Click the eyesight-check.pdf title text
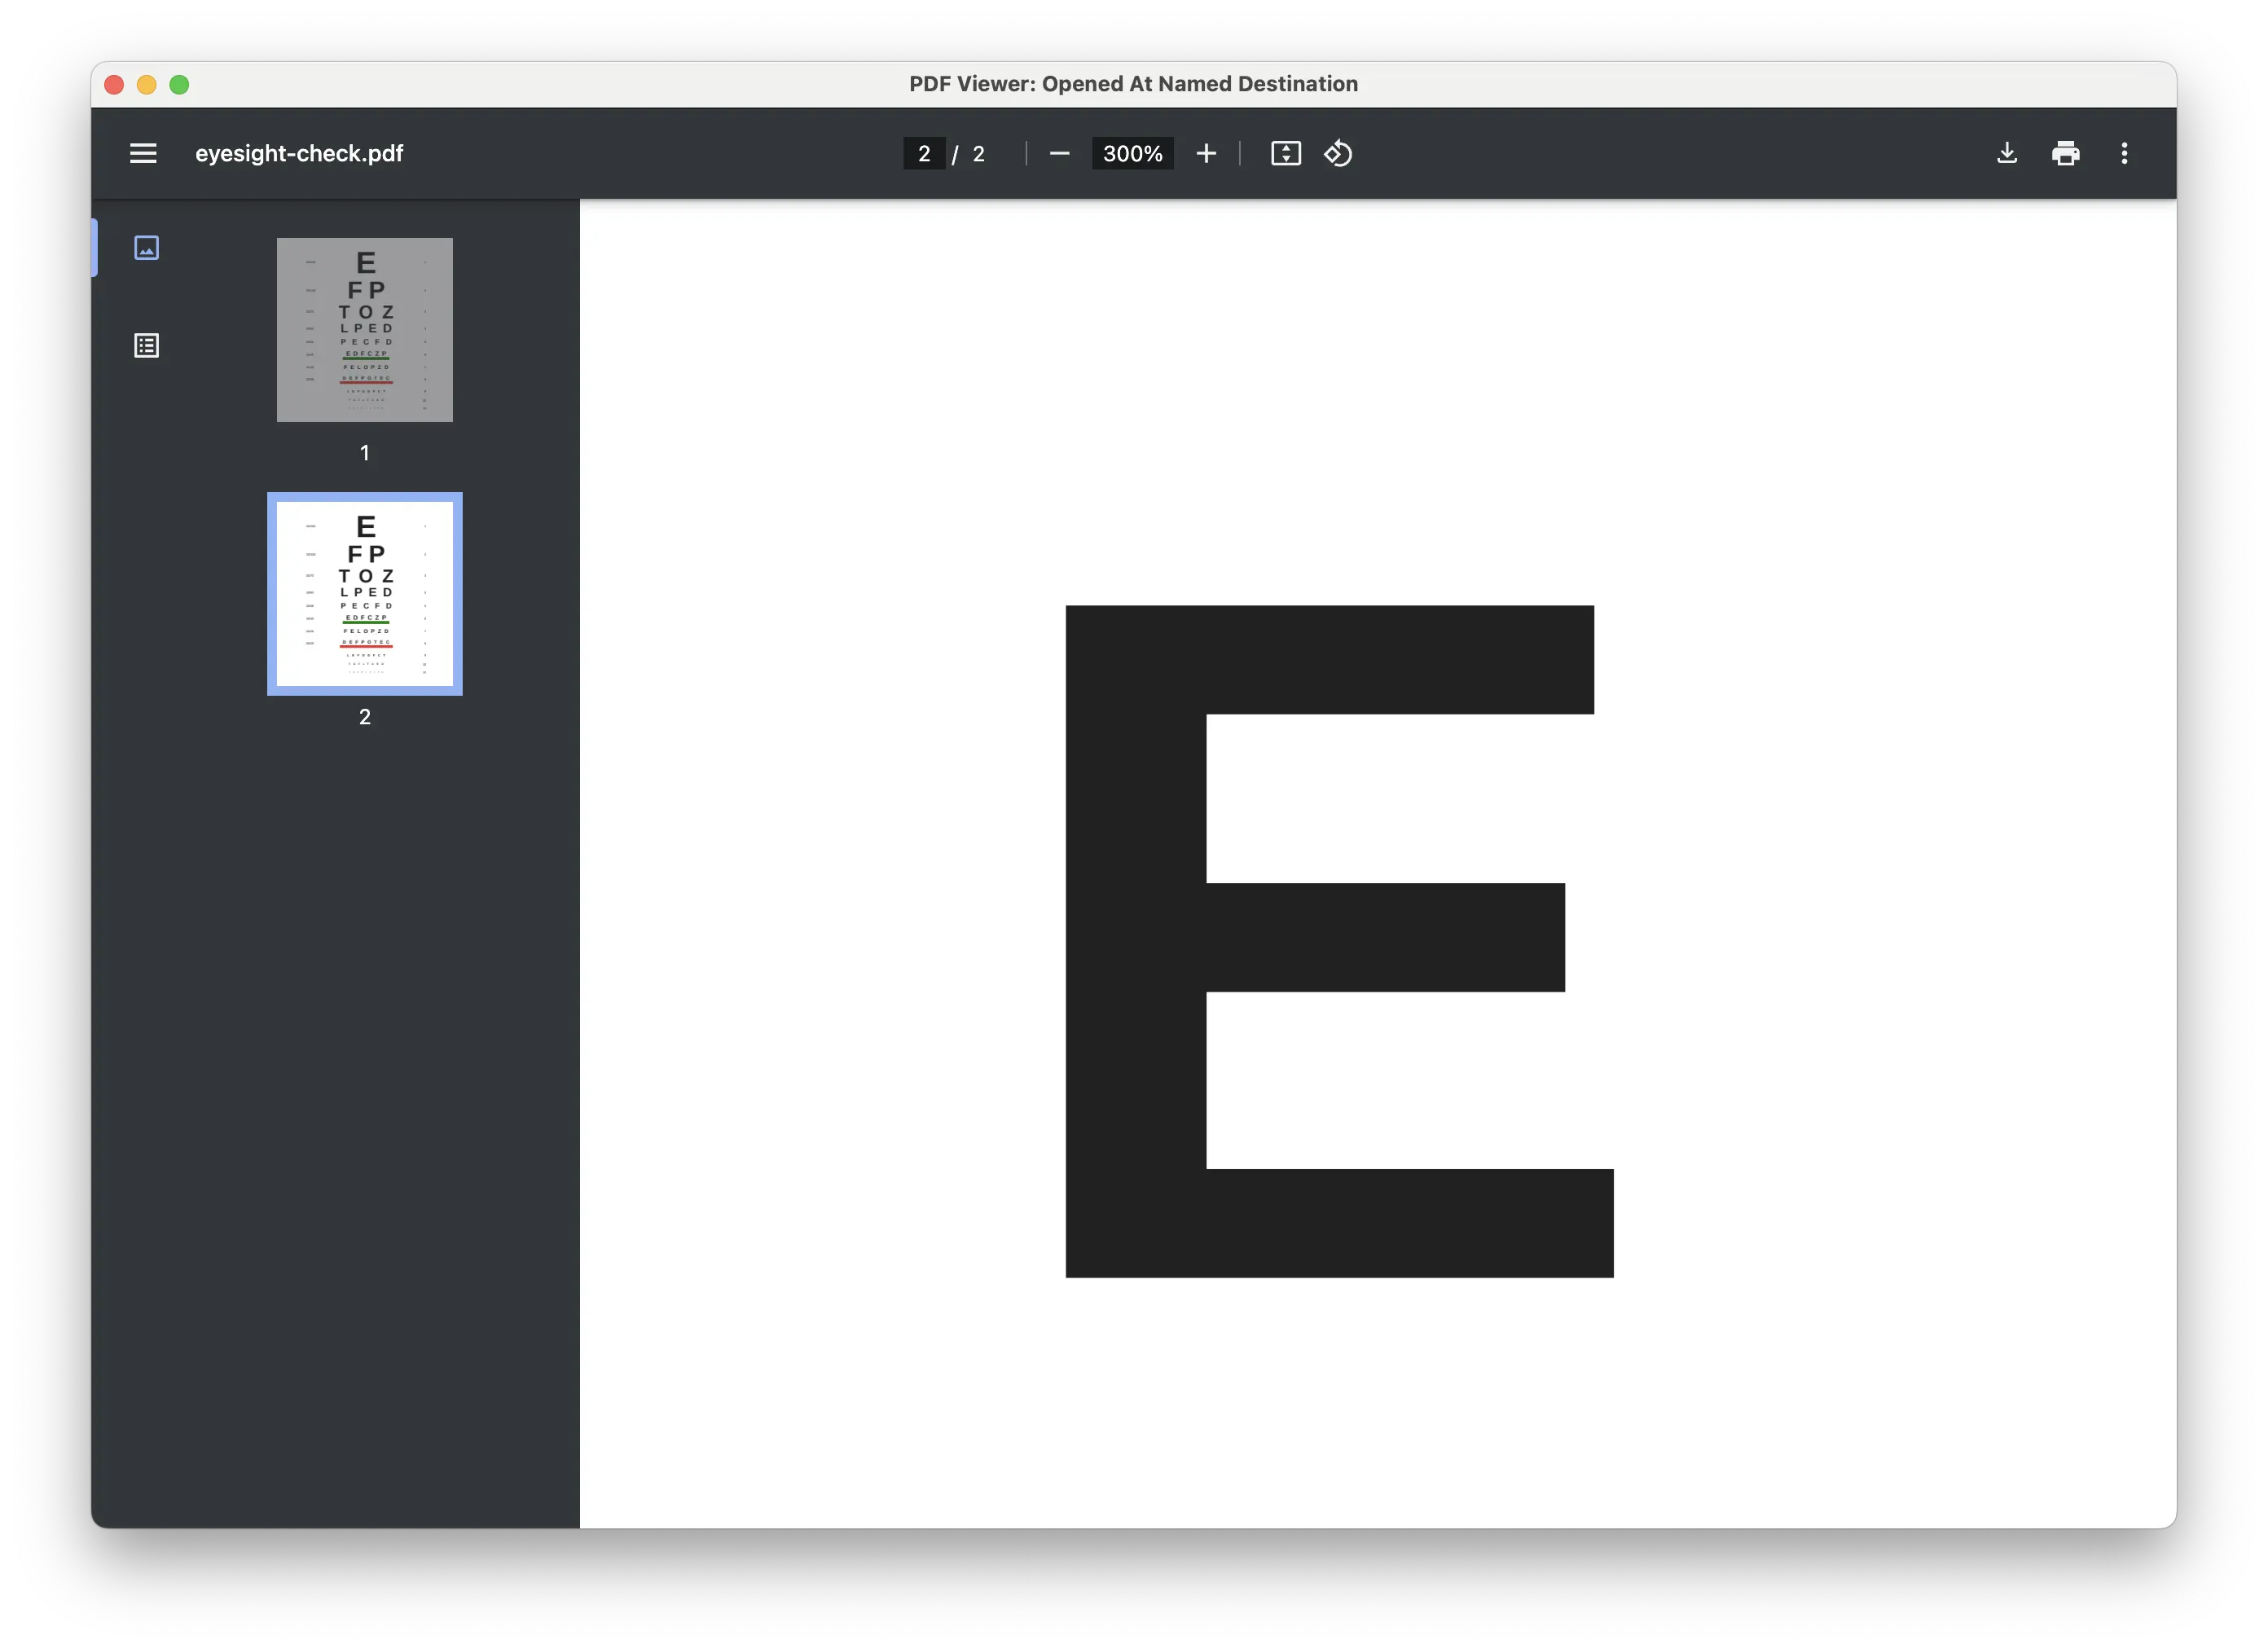 pos(299,153)
